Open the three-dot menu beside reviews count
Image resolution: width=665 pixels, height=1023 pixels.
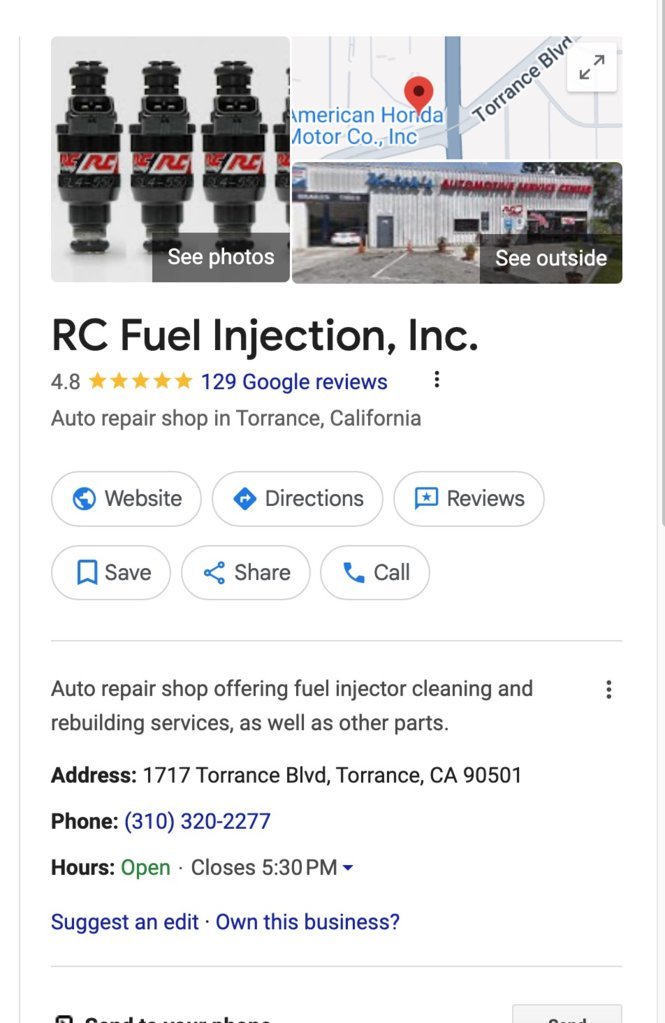click(x=437, y=379)
